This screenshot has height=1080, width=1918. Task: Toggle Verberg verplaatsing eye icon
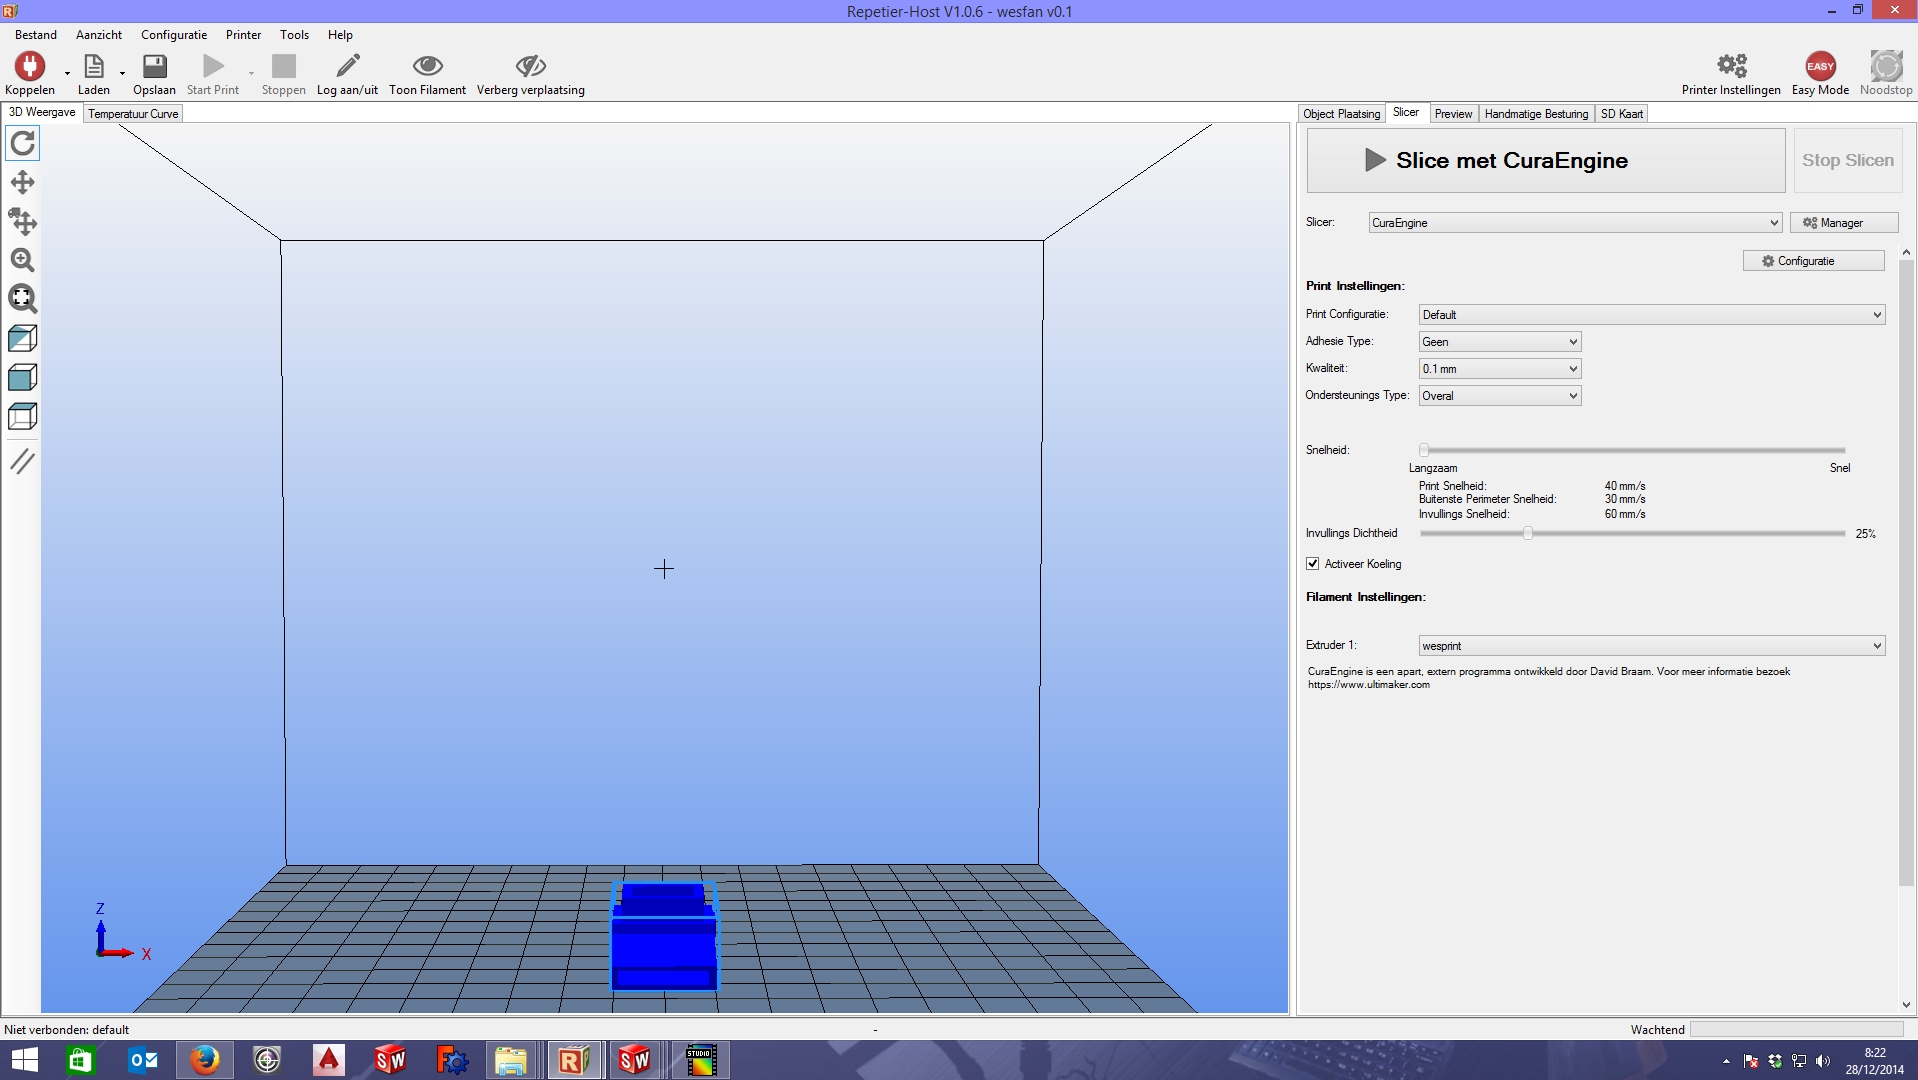tap(531, 66)
